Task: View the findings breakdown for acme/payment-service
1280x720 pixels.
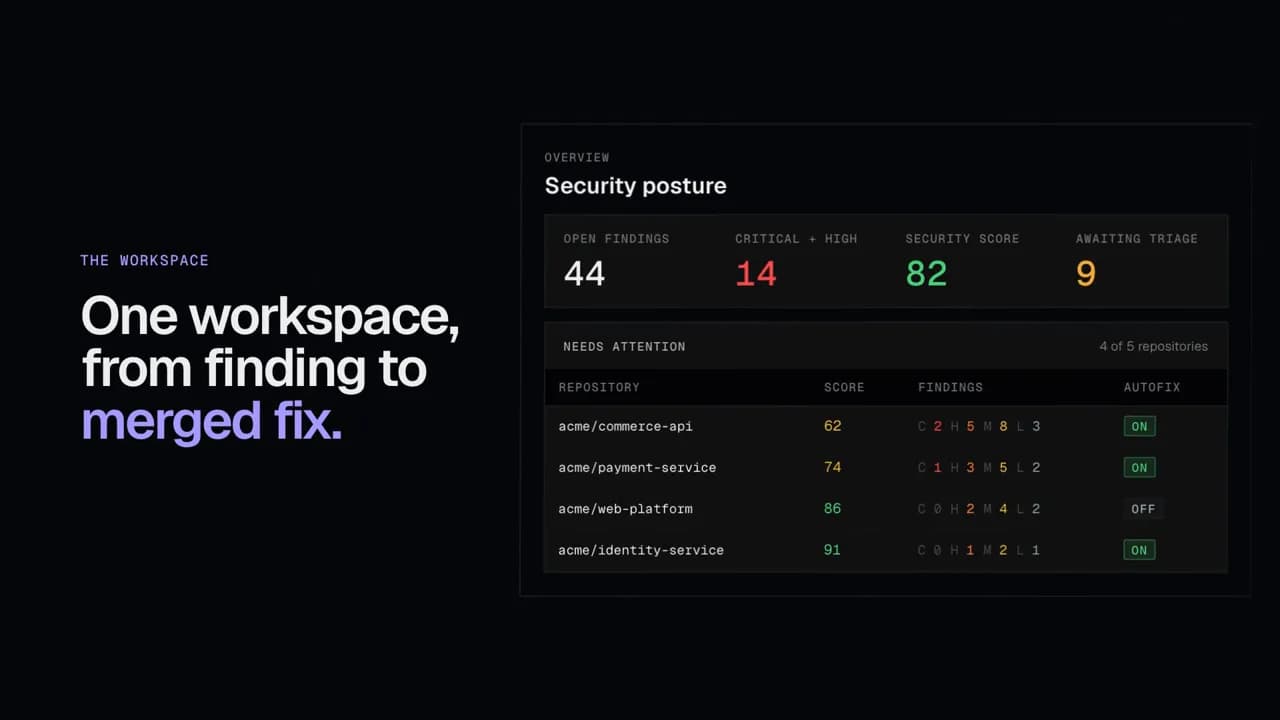Action: point(979,467)
